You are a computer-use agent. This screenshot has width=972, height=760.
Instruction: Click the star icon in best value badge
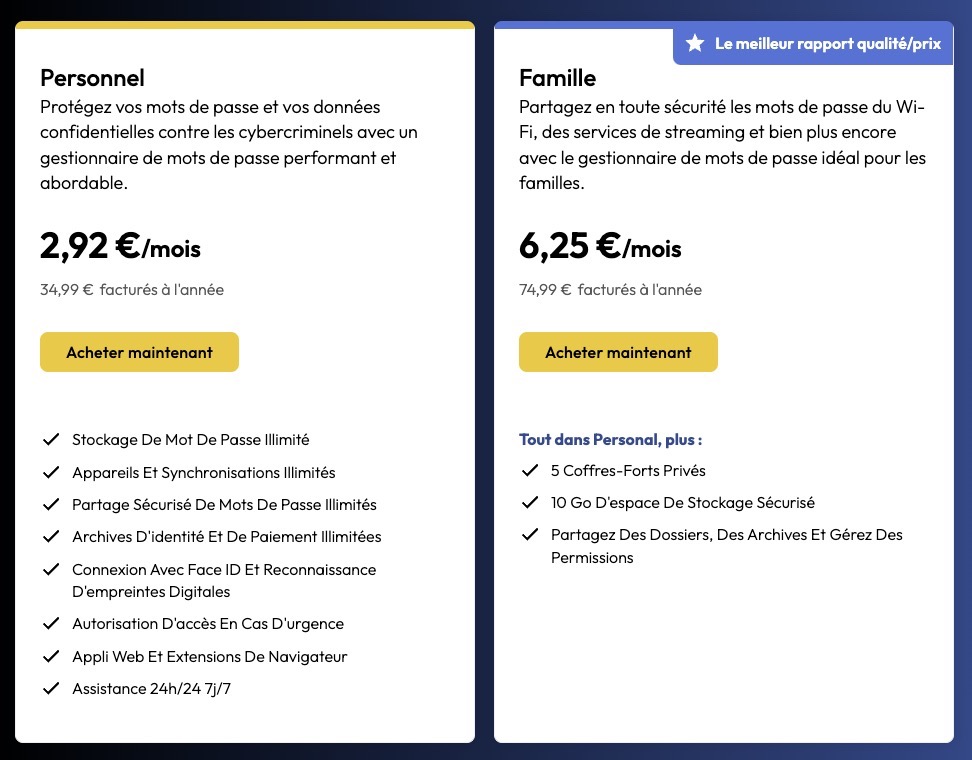(695, 44)
